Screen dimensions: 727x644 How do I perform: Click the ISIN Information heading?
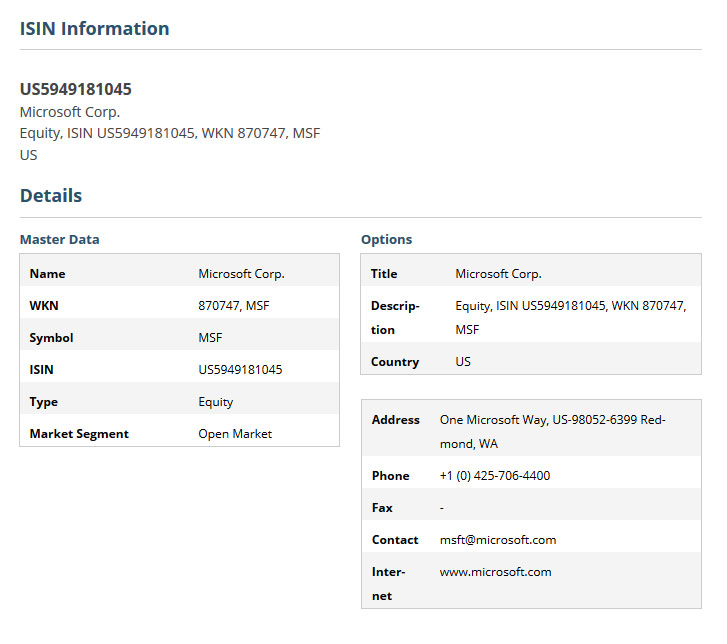tap(94, 29)
